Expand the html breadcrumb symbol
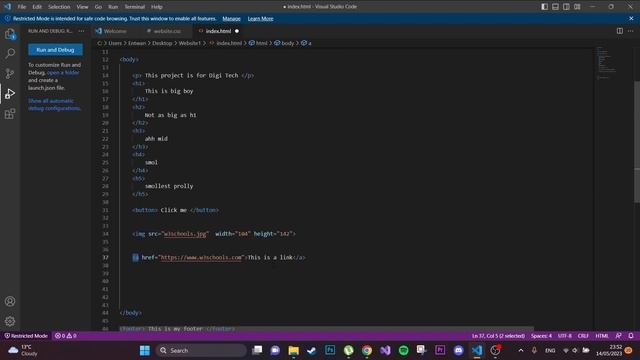Image resolution: width=640 pixels, height=360 pixels. (x=258, y=43)
